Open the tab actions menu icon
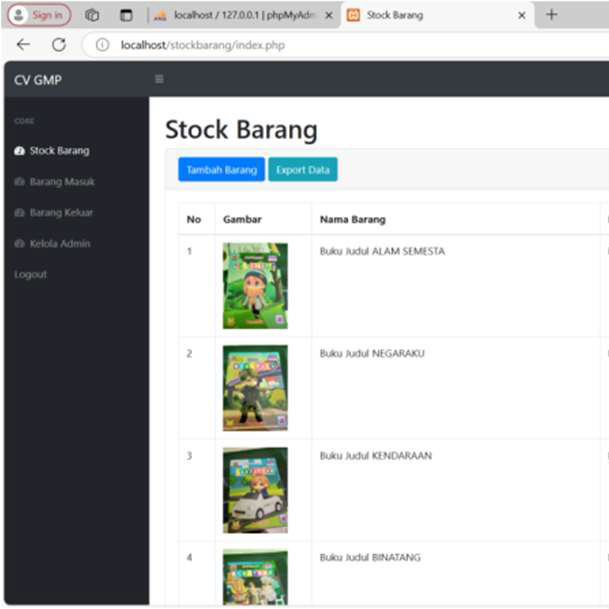 [x=126, y=15]
